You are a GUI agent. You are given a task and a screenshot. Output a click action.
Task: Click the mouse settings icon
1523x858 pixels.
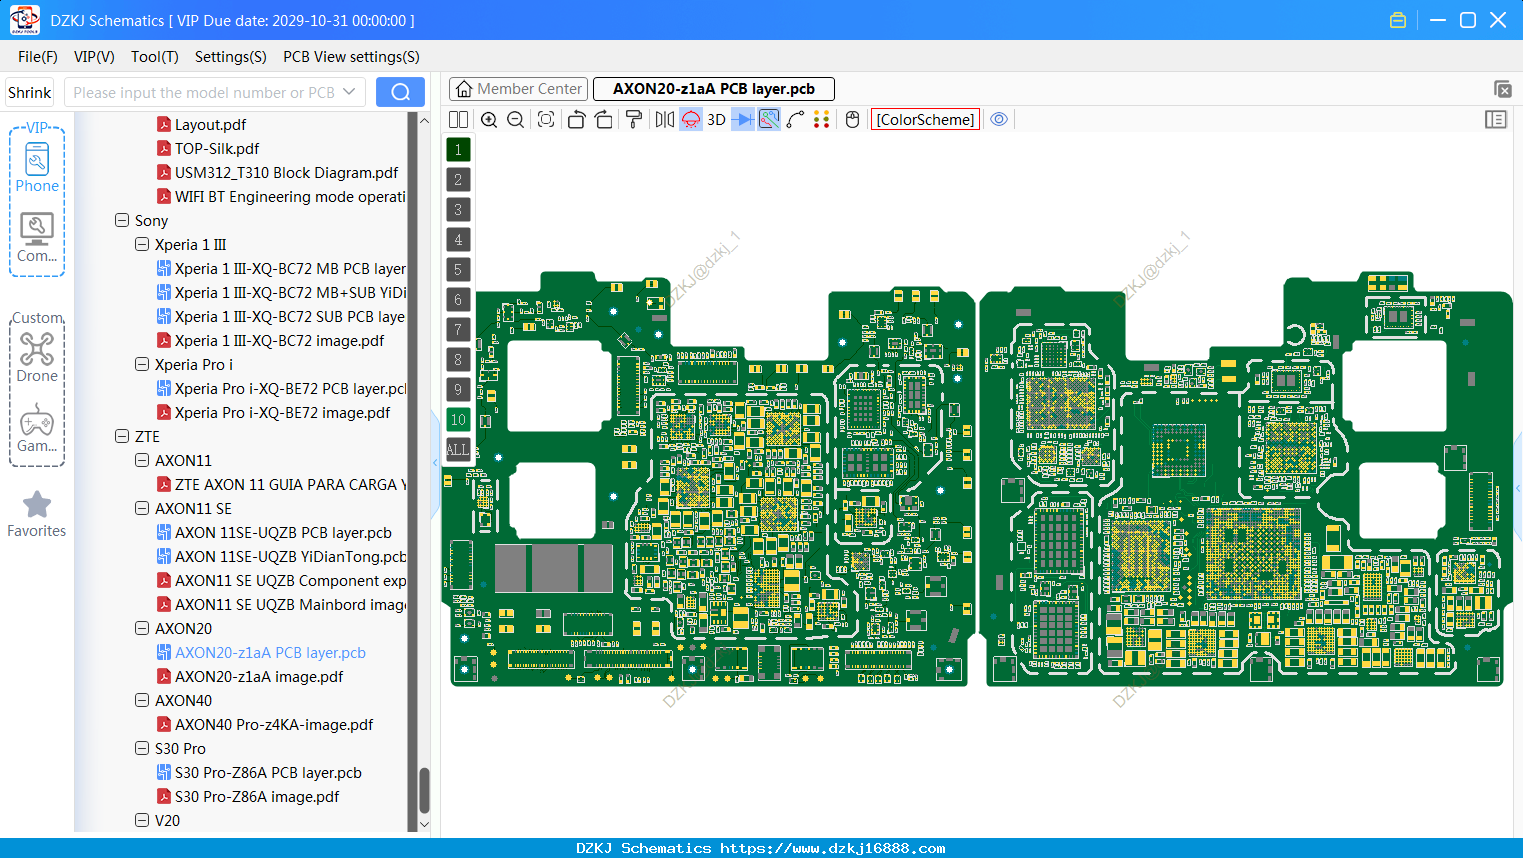tap(853, 119)
